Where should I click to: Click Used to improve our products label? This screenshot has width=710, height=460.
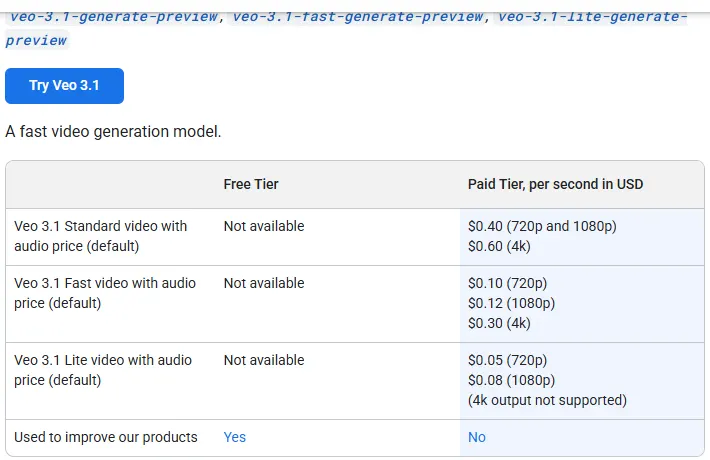[106, 437]
